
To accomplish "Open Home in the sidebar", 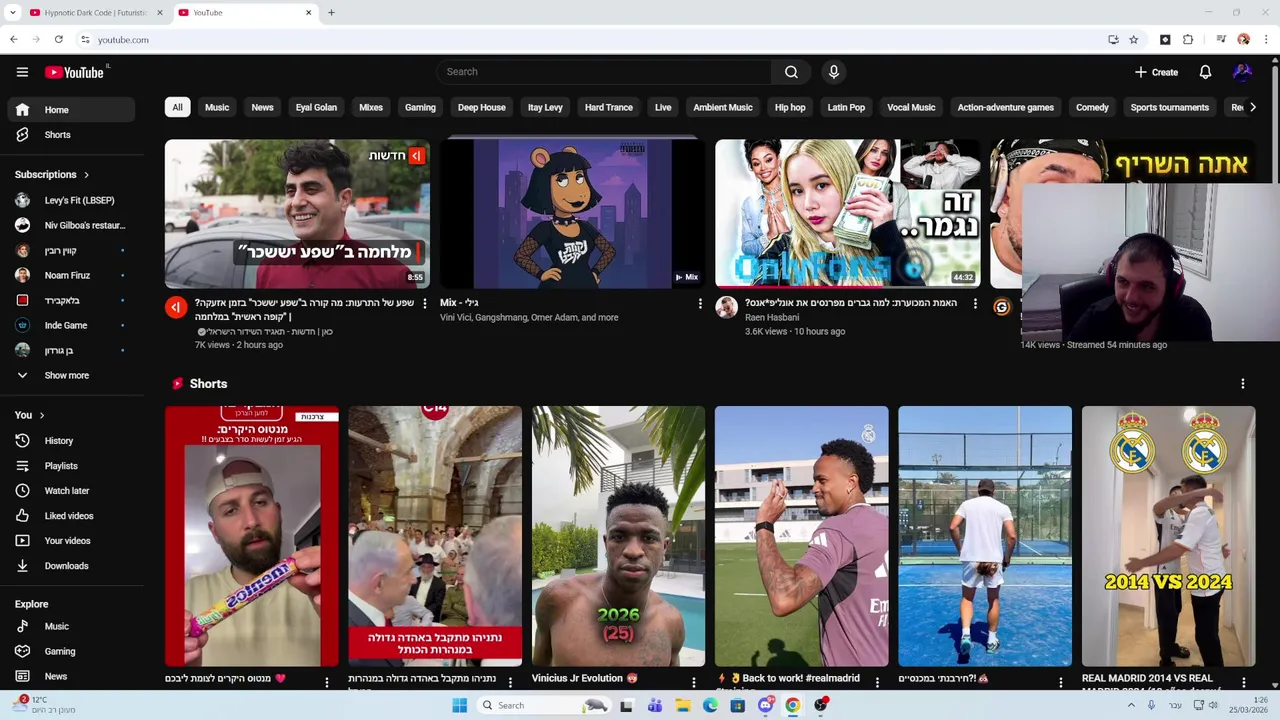I will pos(70,110).
